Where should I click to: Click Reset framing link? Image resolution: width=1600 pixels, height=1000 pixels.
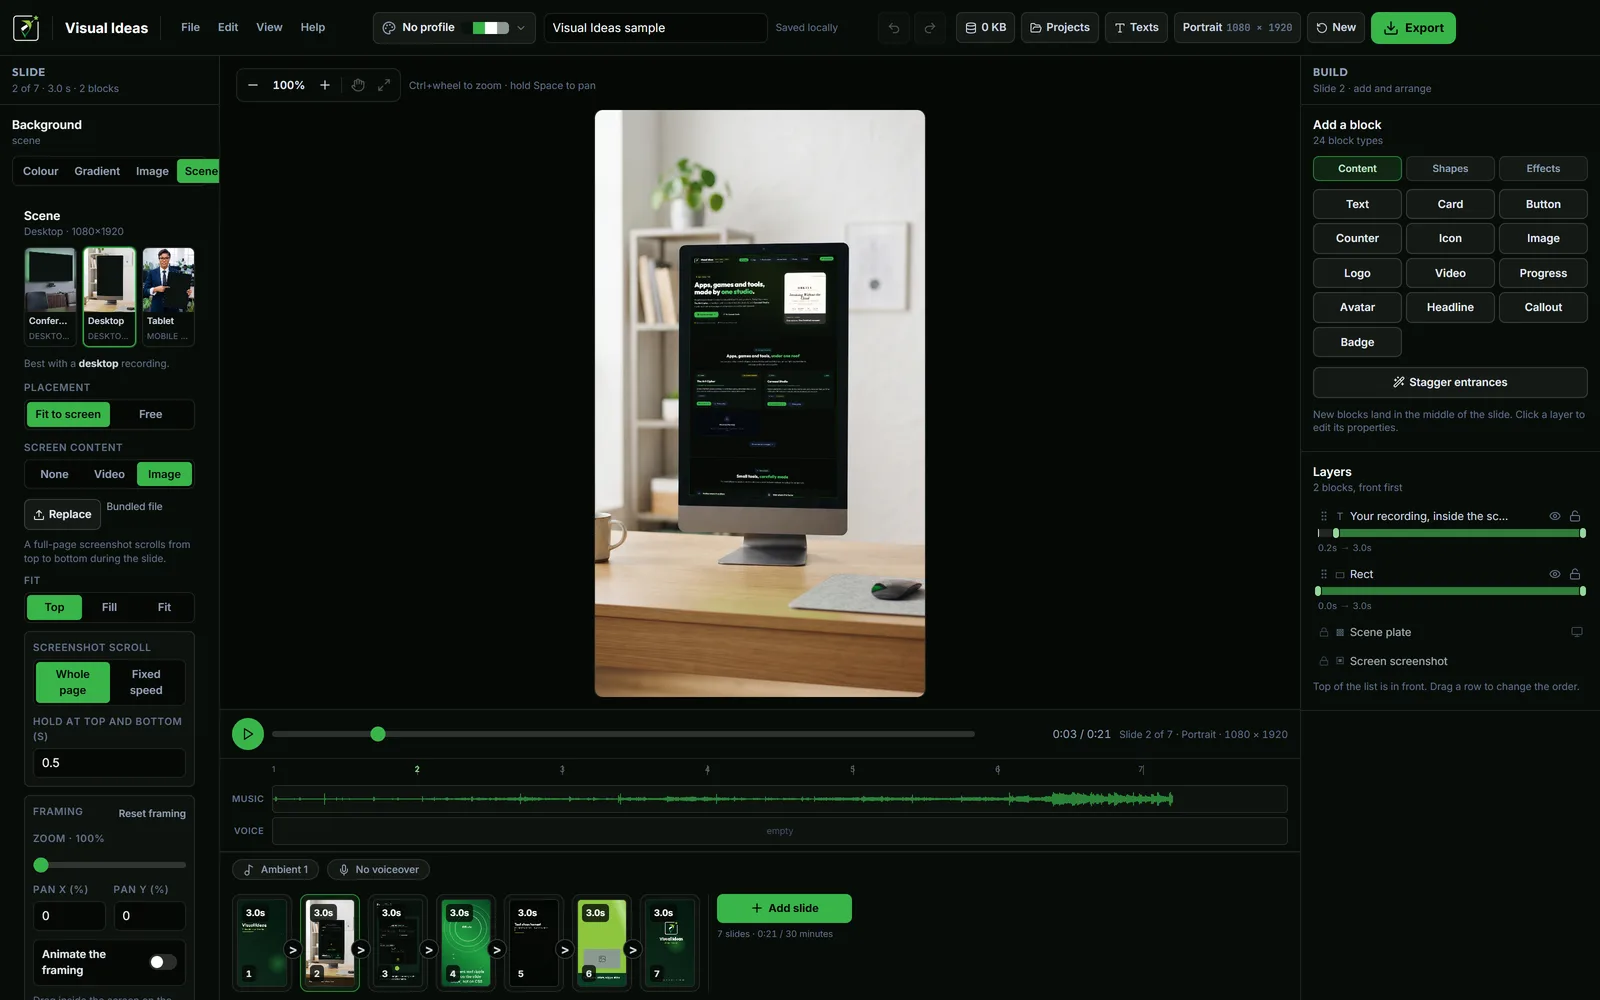click(152, 814)
